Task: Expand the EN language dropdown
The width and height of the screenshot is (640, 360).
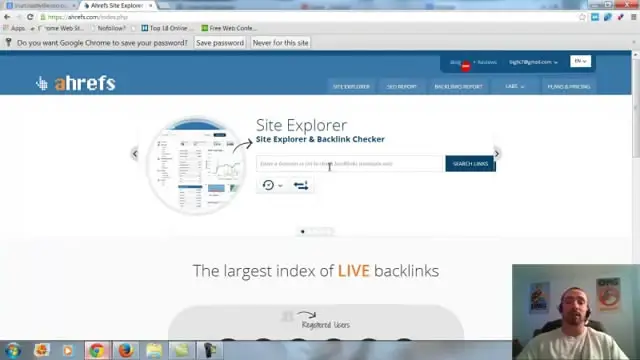Action: (580, 61)
